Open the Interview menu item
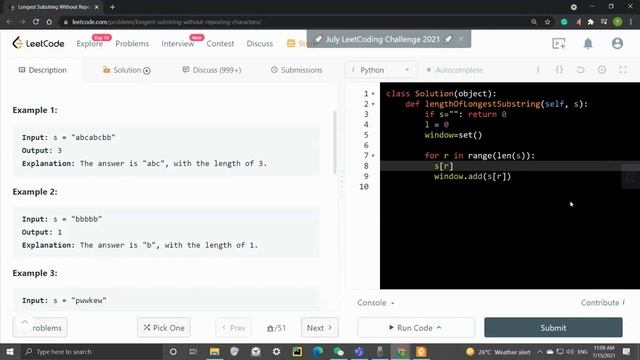This screenshot has width=640, height=360. point(178,44)
